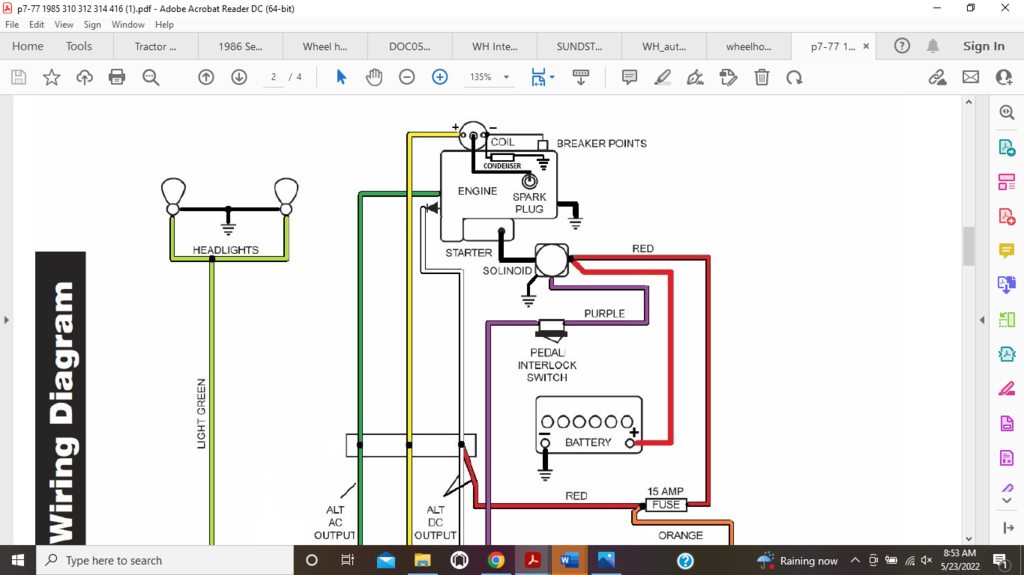The image size is (1024, 575).
Task: Zoom in with the plus button
Action: point(439,77)
